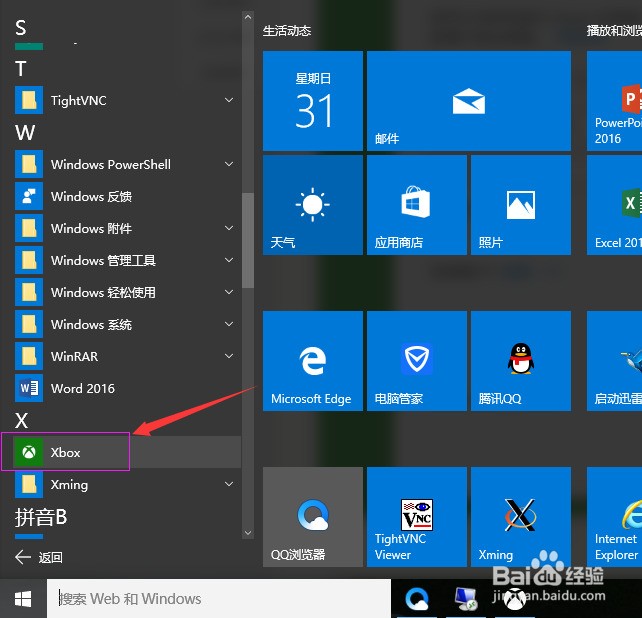The width and height of the screenshot is (642, 618).
Task: Open the 照片 photos tile
Action: tap(521, 205)
